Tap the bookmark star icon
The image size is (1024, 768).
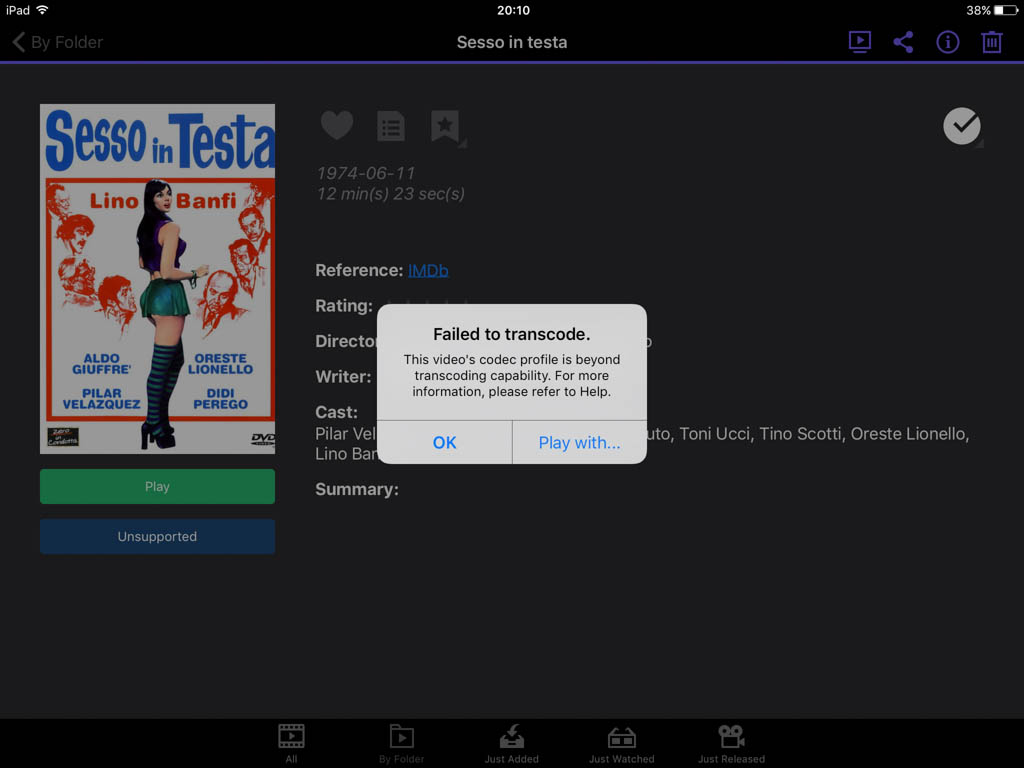(x=445, y=126)
